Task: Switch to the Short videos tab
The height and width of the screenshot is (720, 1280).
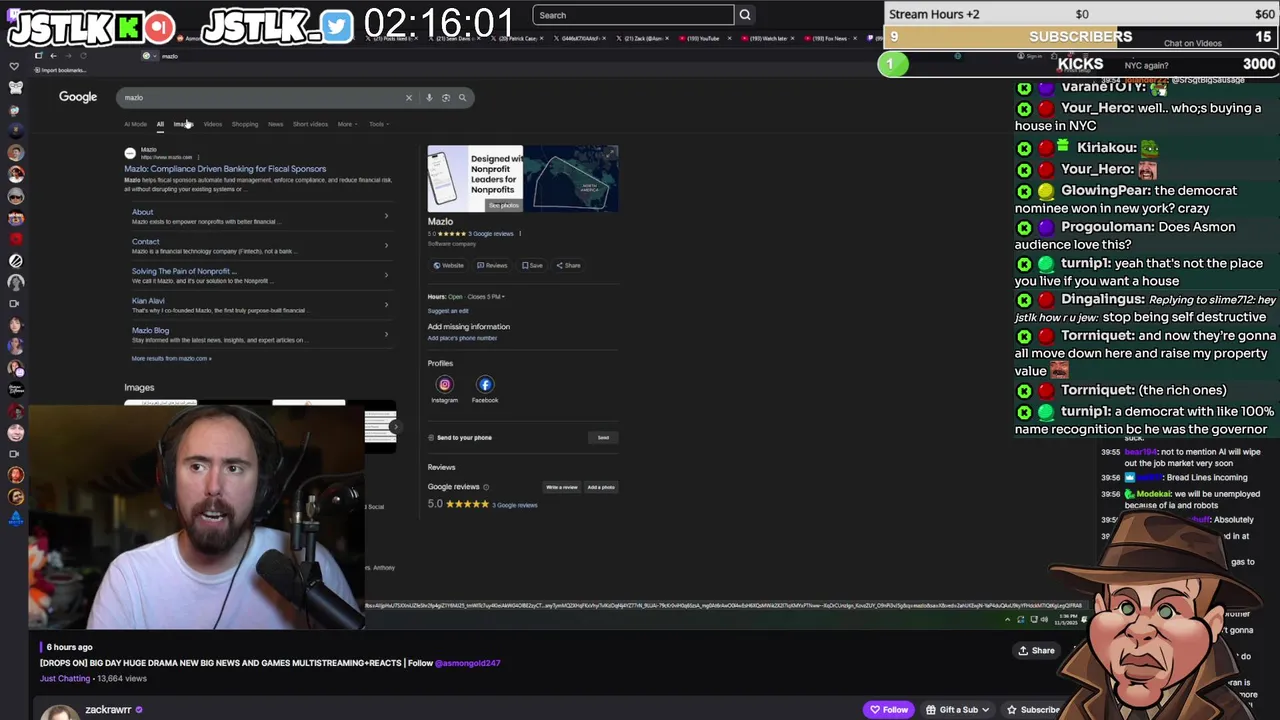Action: click(310, 124)
